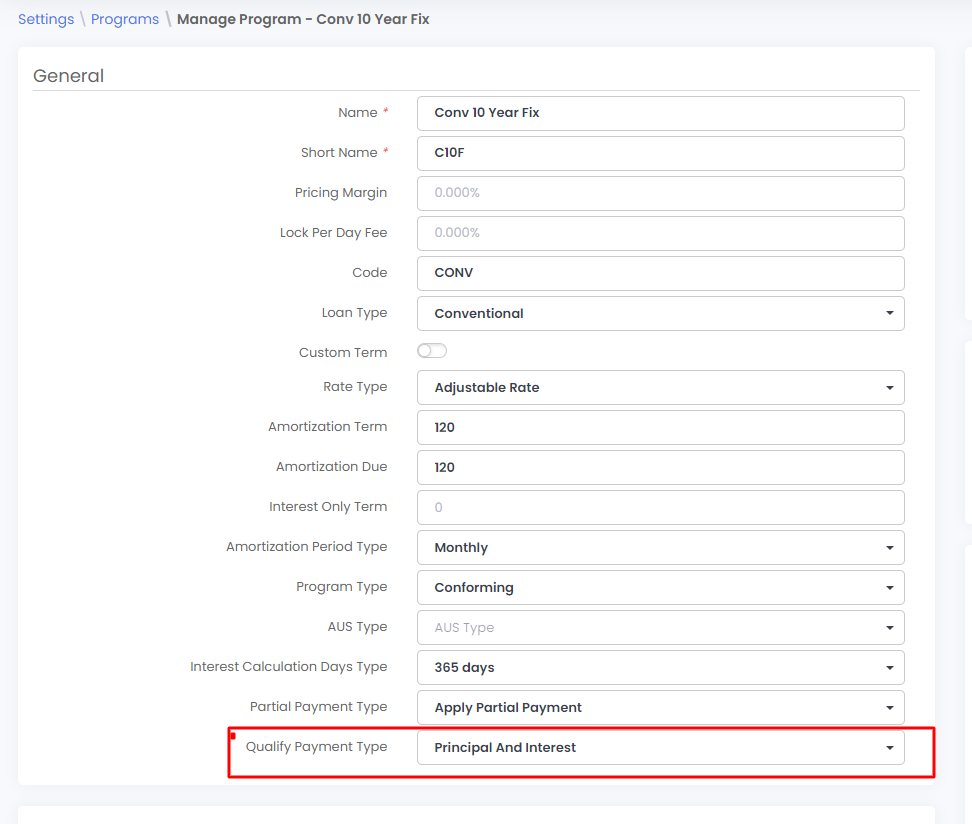The image size is (972, 824).
Task: Toggle the Custom Term switch
Action: coord(432,351)
